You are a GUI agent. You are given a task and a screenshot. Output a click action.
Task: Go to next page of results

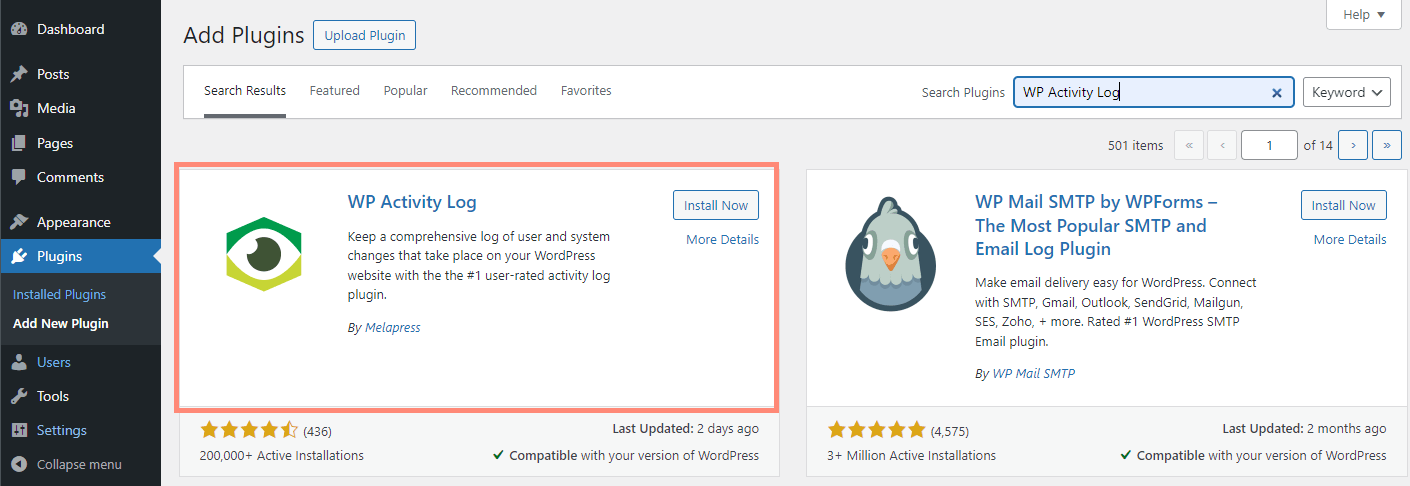[1353, 145]
